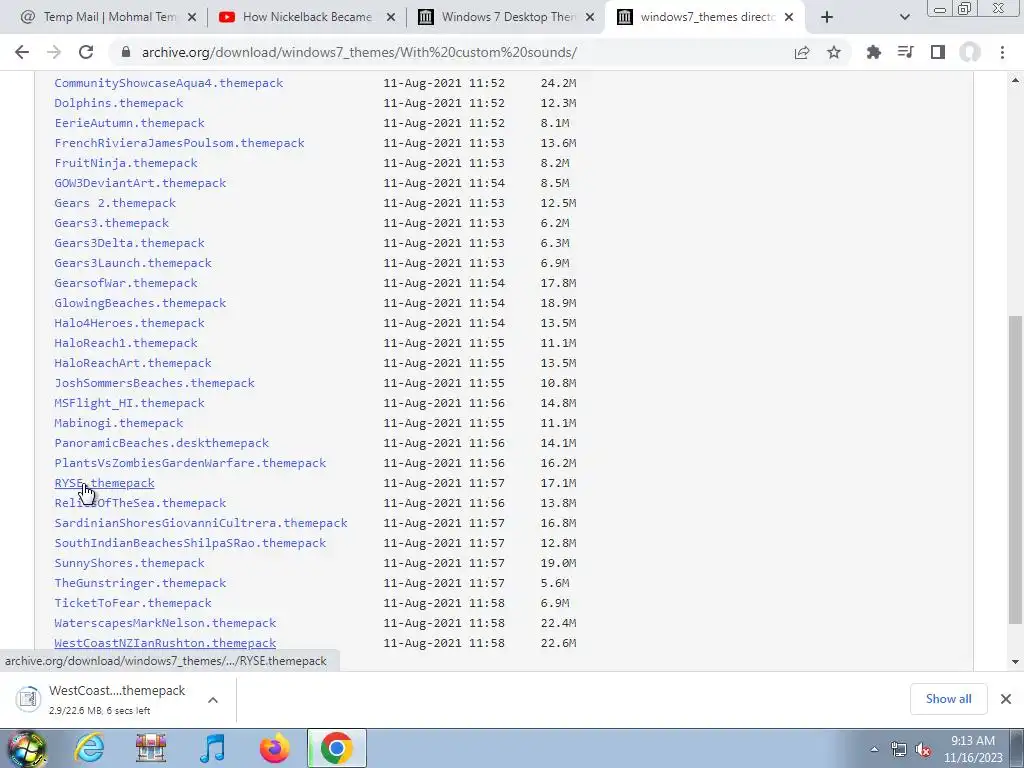
Task: Show all downloads
Action: (x=948, y=699)
